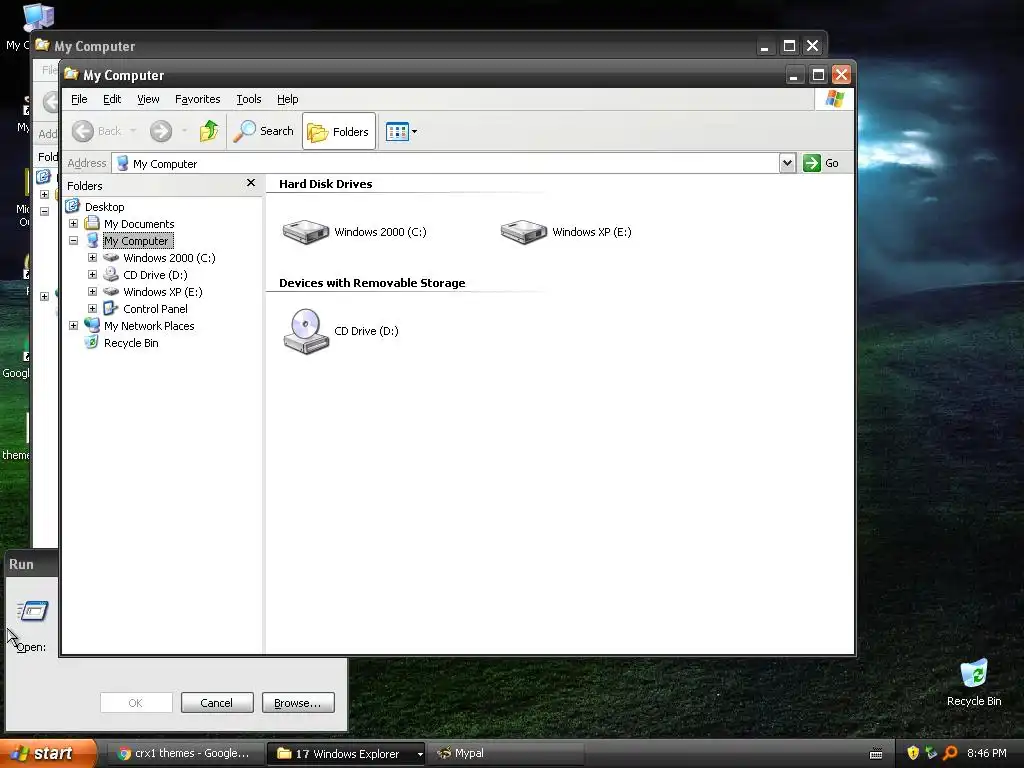Open the Start menu button
Viewport: 1024px width, 768px height.
[x=47, y=754]
